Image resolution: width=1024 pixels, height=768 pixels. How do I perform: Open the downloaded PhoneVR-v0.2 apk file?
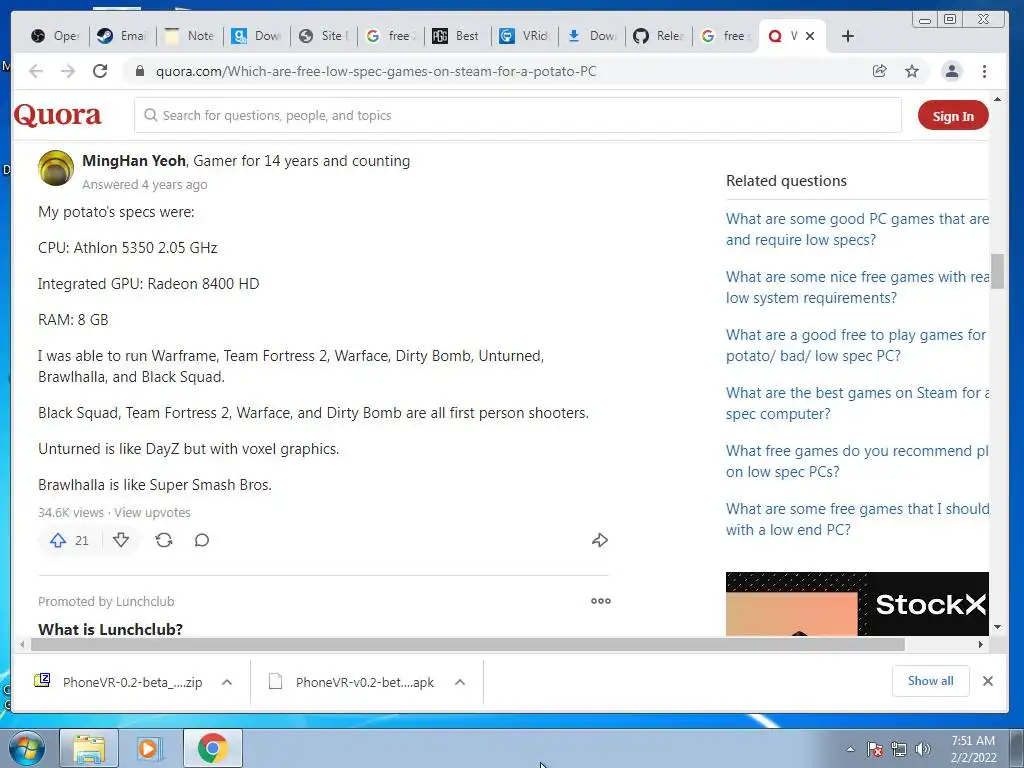352,682
